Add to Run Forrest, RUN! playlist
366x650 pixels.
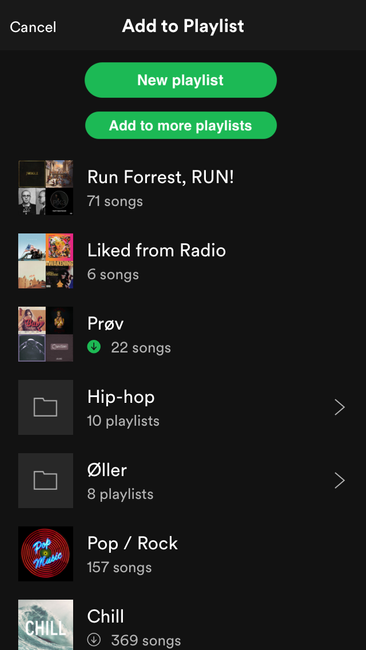coord(183,187)
